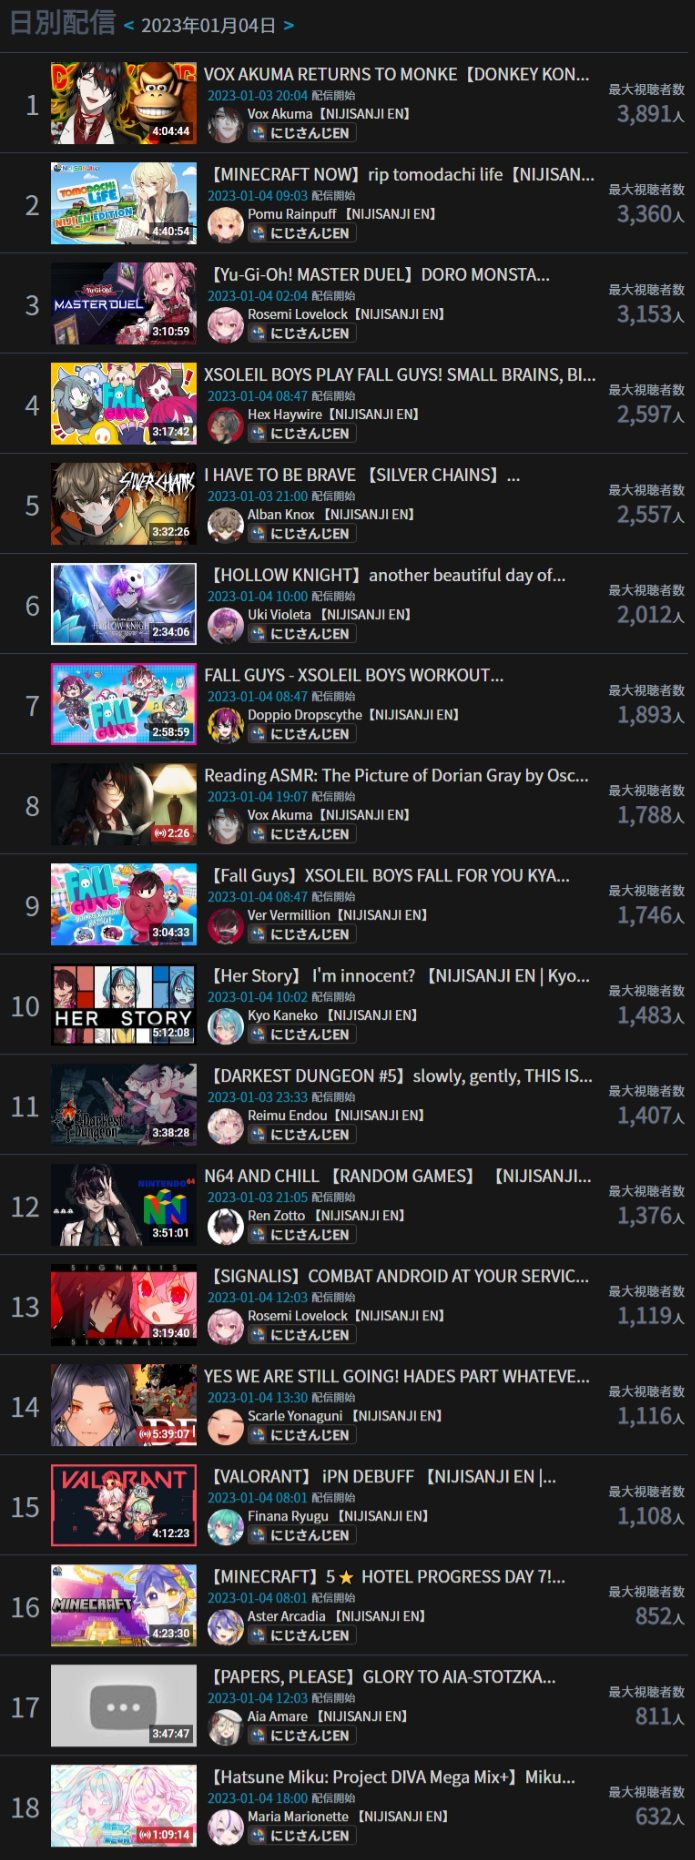Screen dimensions: 695x1860
Task: Open the DONKEY KONG stream thumbnail
Action: (124, 103)
